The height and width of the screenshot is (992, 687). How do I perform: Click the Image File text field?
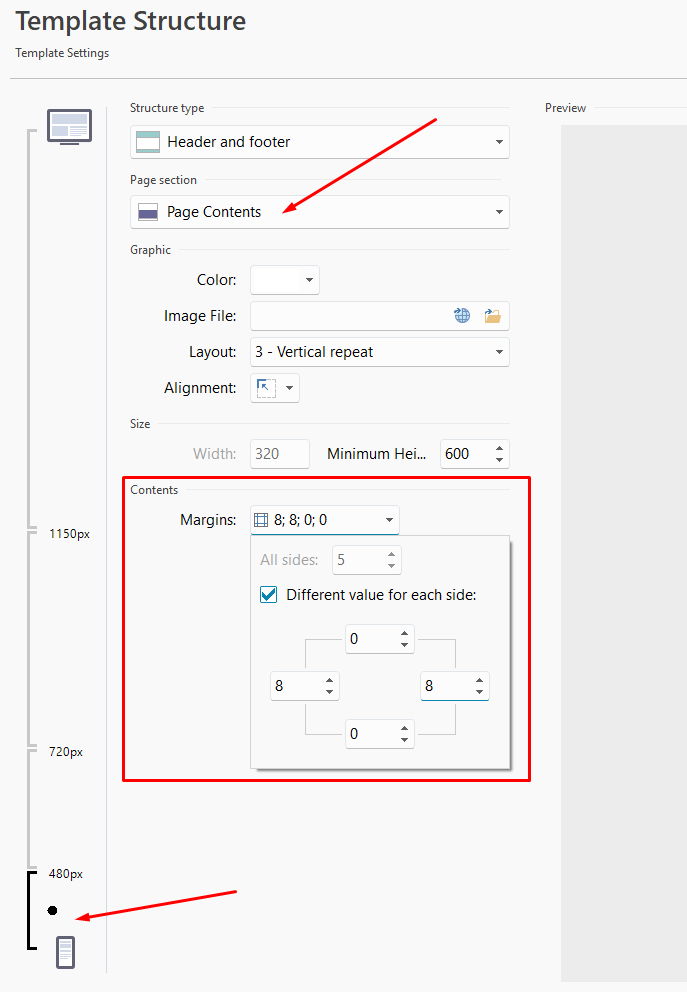click(x=348, y=316)
